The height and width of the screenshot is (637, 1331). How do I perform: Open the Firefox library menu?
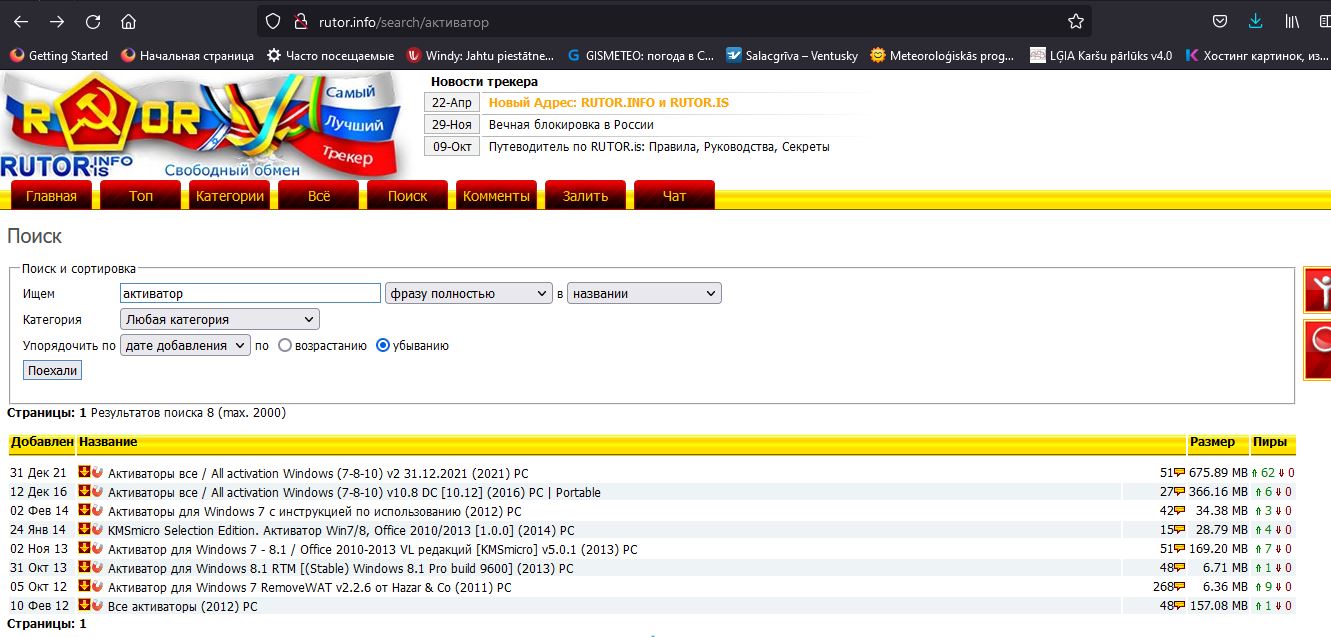point(1292,21)
